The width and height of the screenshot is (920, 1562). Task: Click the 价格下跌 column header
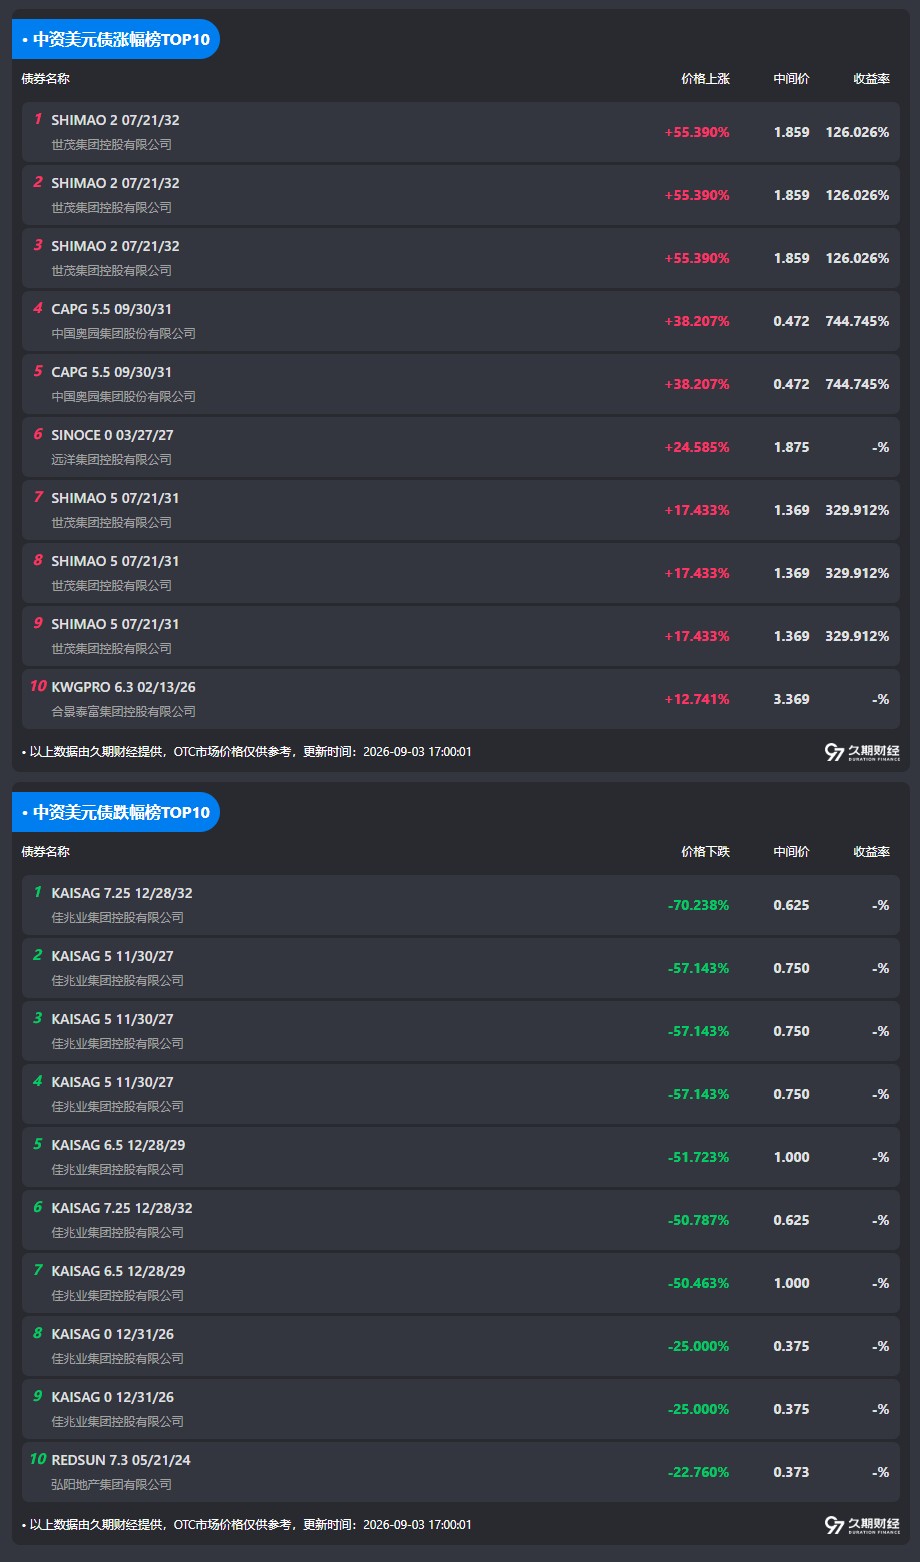click(x=705, y=852)
